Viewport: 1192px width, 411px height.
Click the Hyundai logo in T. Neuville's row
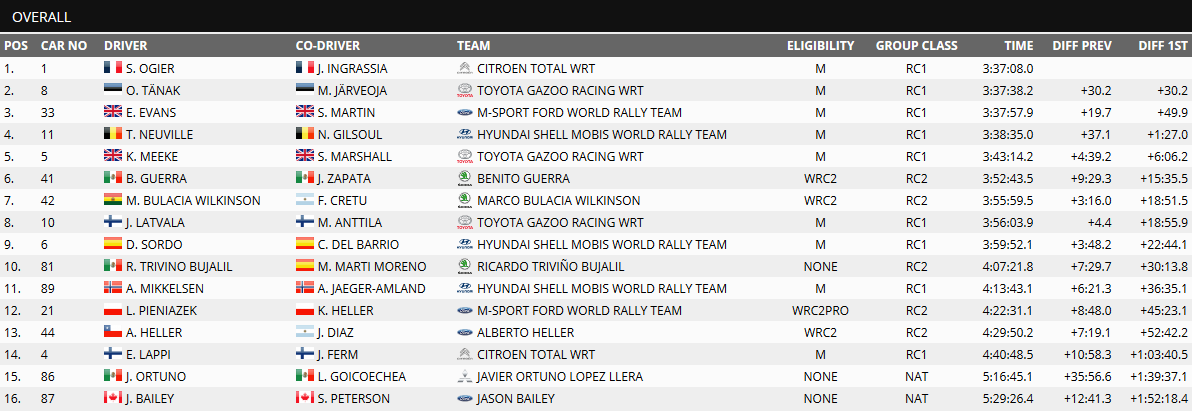click(x=464, y=134)
